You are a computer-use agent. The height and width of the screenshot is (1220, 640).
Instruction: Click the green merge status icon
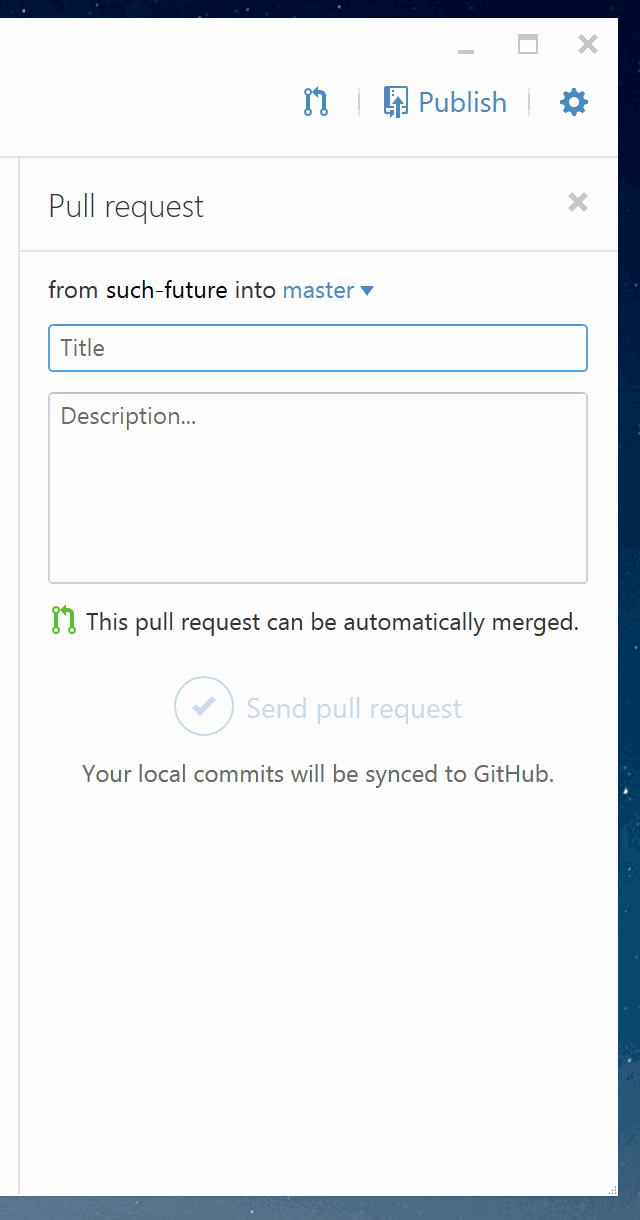click(x=63, y=621)
